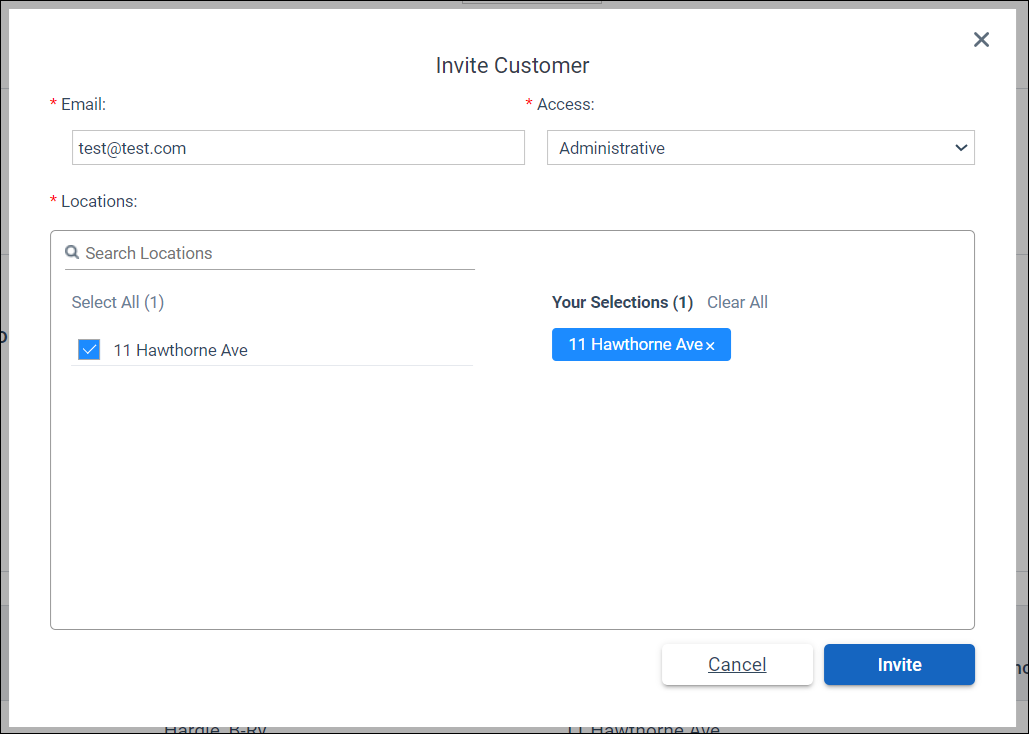Screen dimensions: 1029x734
Task: Click the X to dismiss Invite Customer dialog
Action: point(981,39)
